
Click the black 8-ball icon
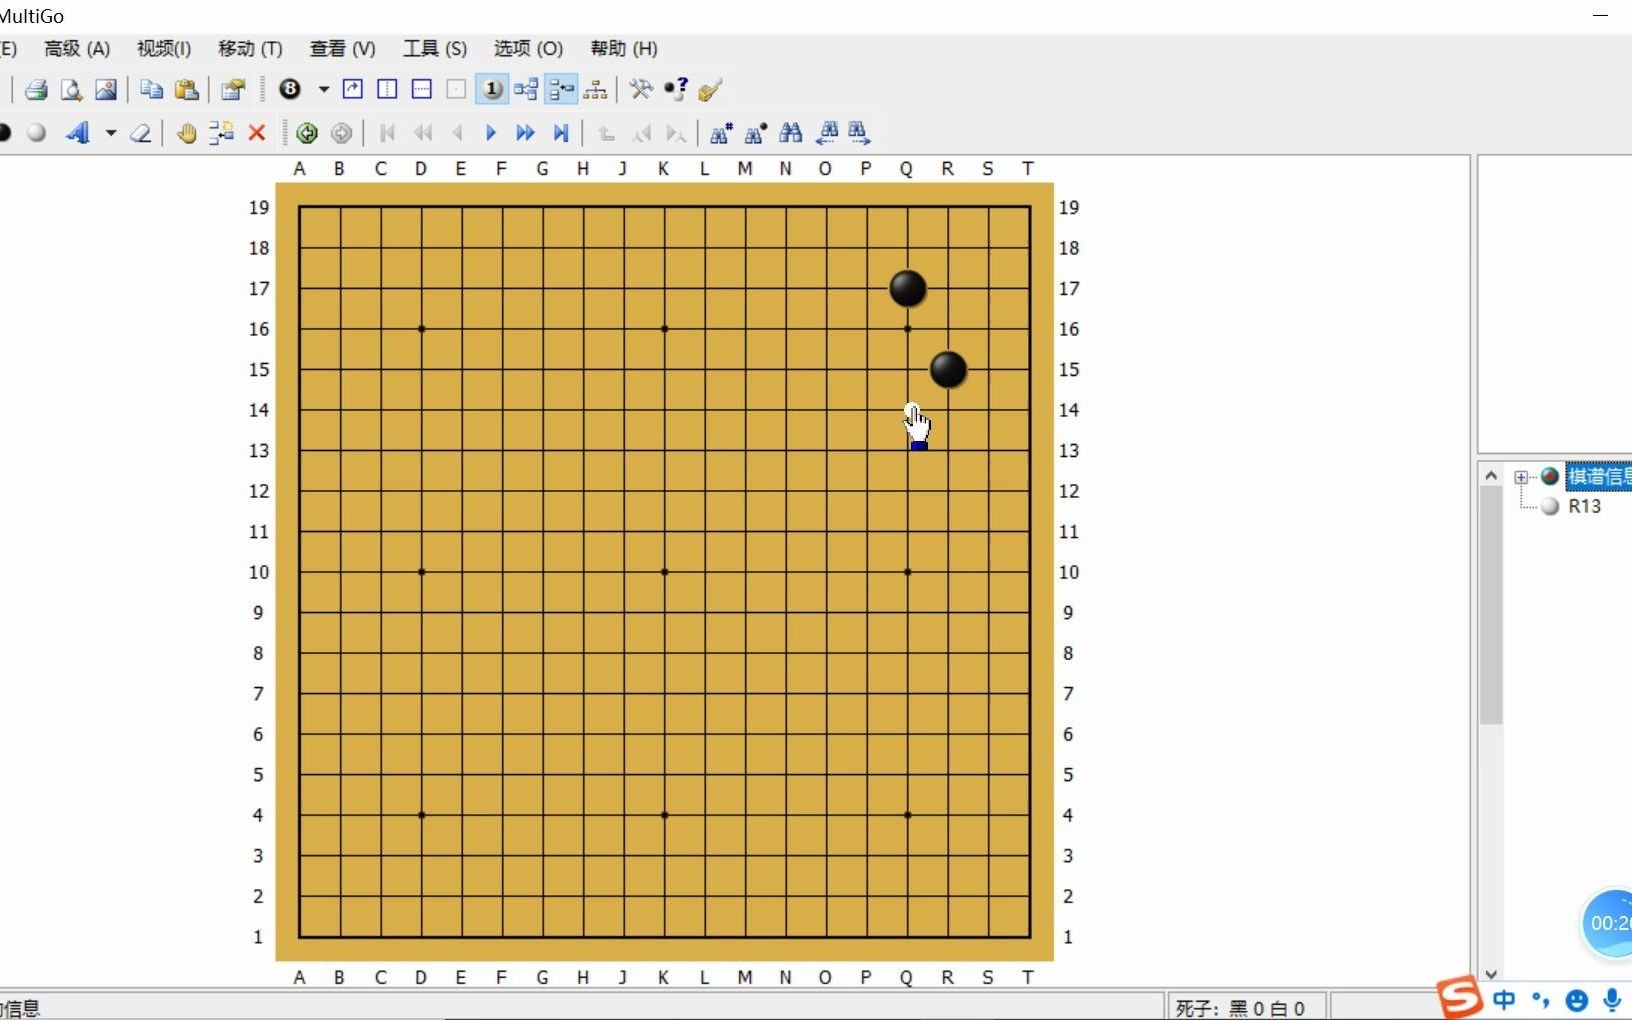[x=290, y=90]
